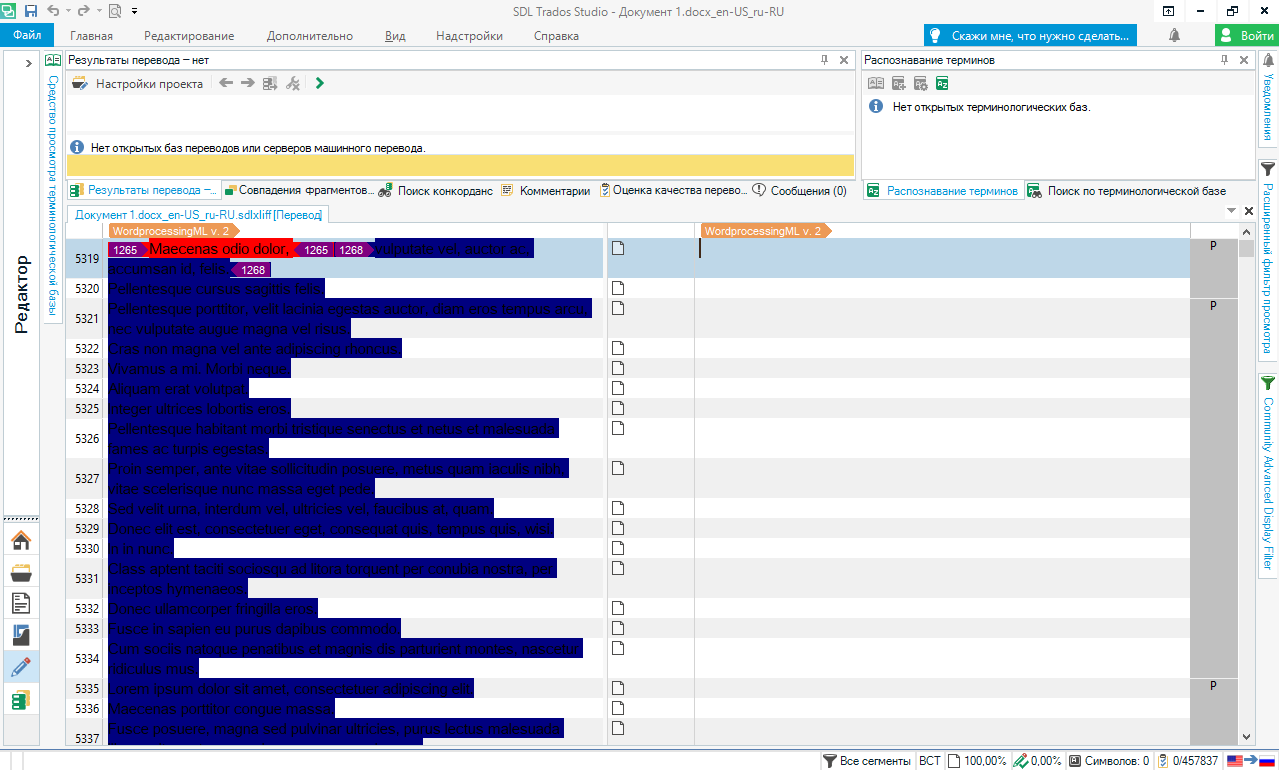Open the Files view icon in left sidebar
Image resolution: width=1279 pixels, height=770 pixels.
(21, 603)
